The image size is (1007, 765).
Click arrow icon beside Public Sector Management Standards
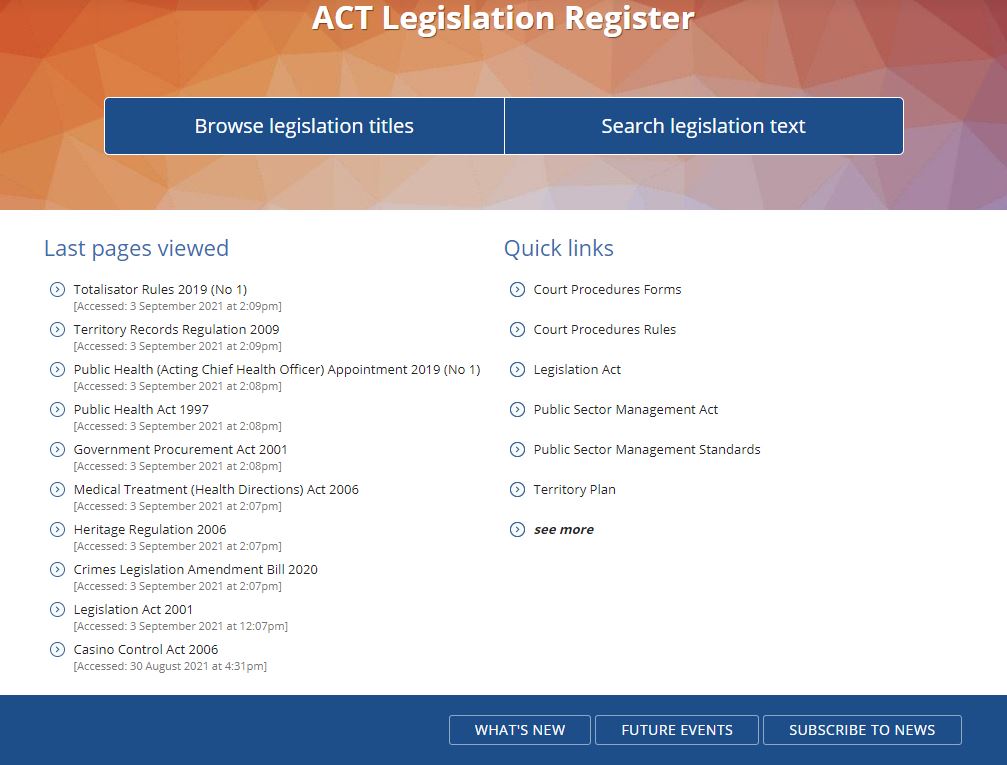[x=517, y=450]
